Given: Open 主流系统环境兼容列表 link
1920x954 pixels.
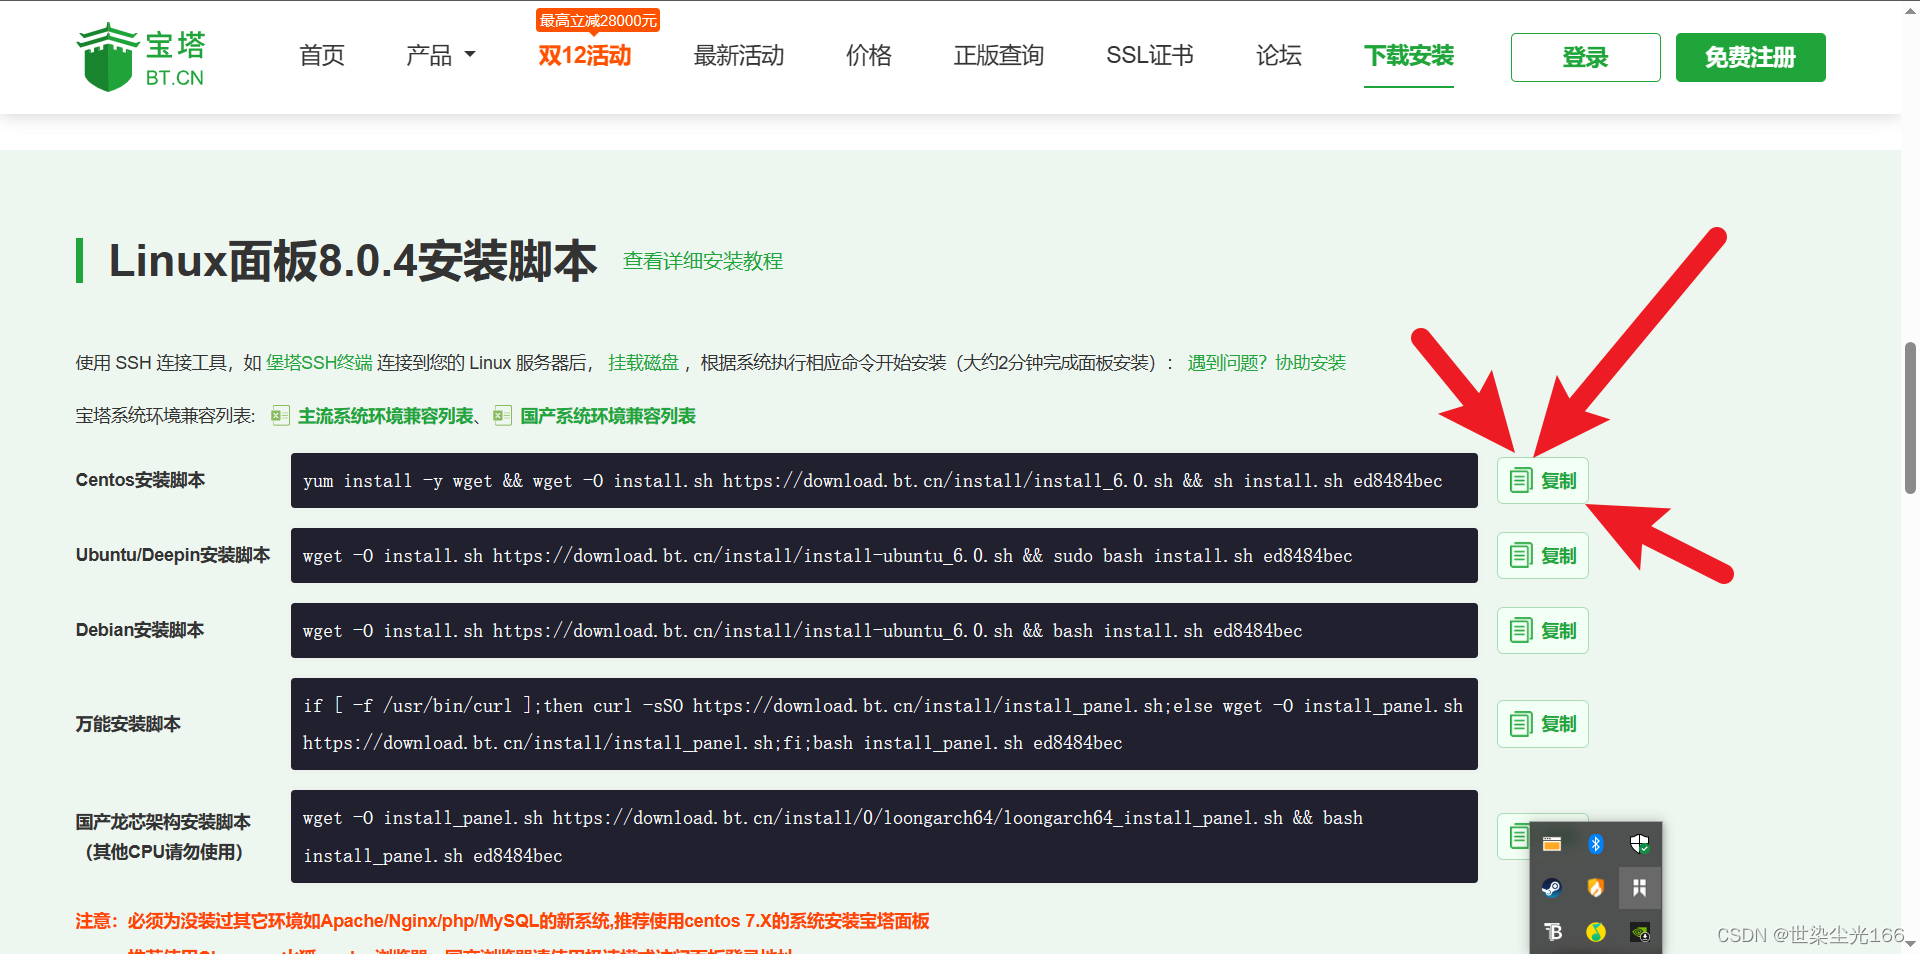Looking at the screenshot, I should [x=386, y=416].
